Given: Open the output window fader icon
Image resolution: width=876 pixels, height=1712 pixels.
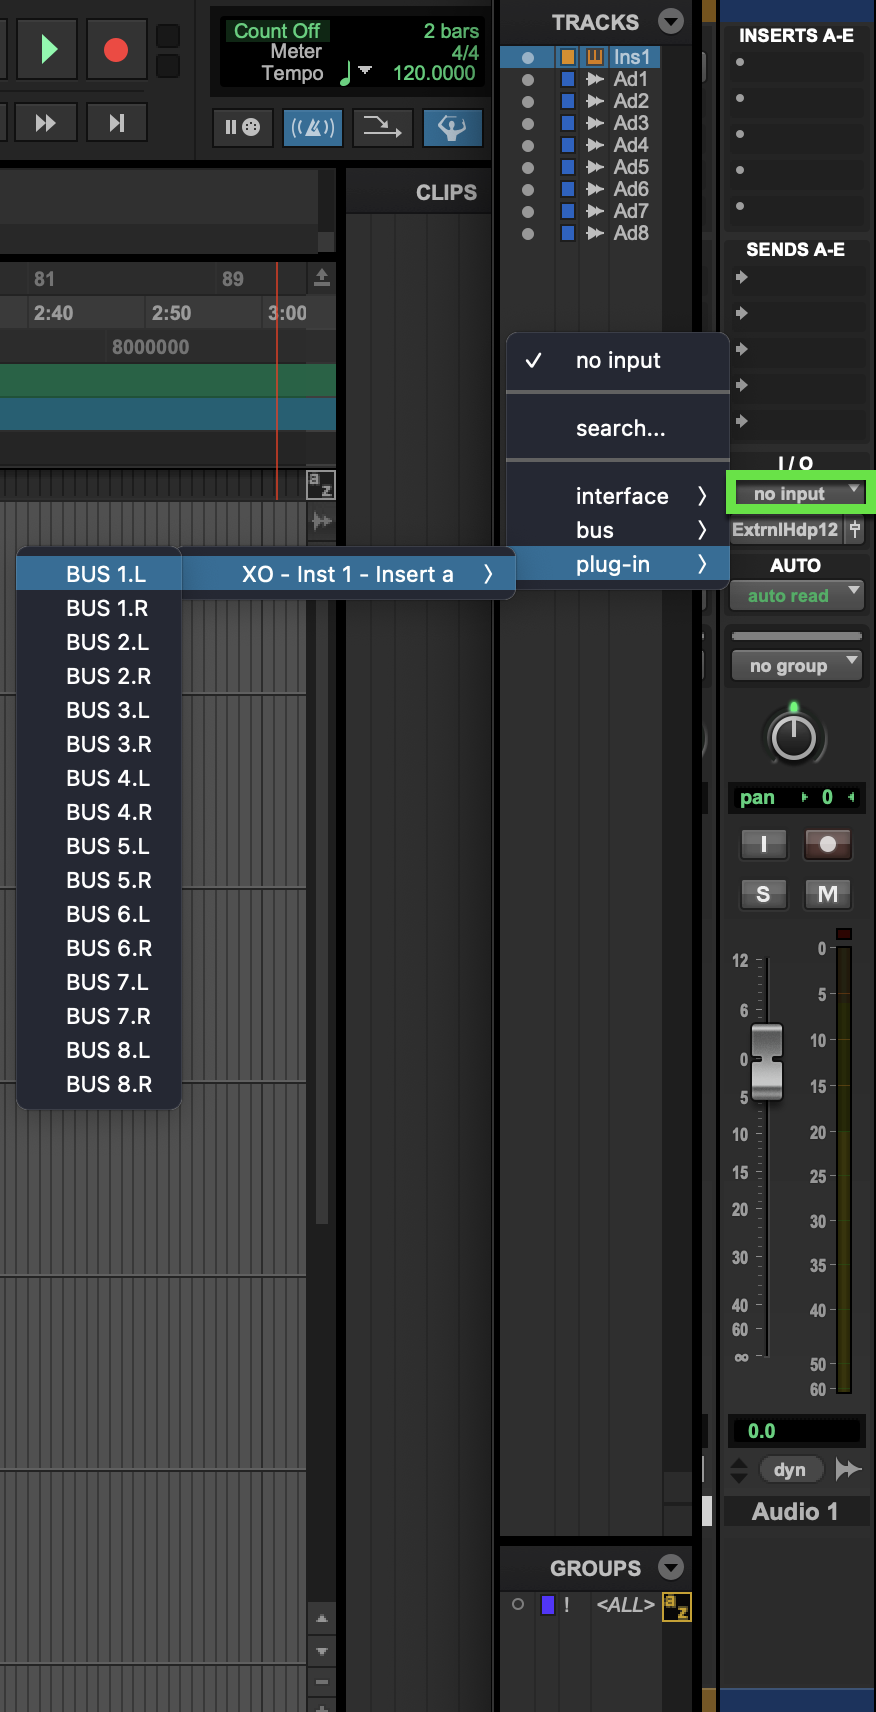Looking at the screenshot, I should [855, 530].
